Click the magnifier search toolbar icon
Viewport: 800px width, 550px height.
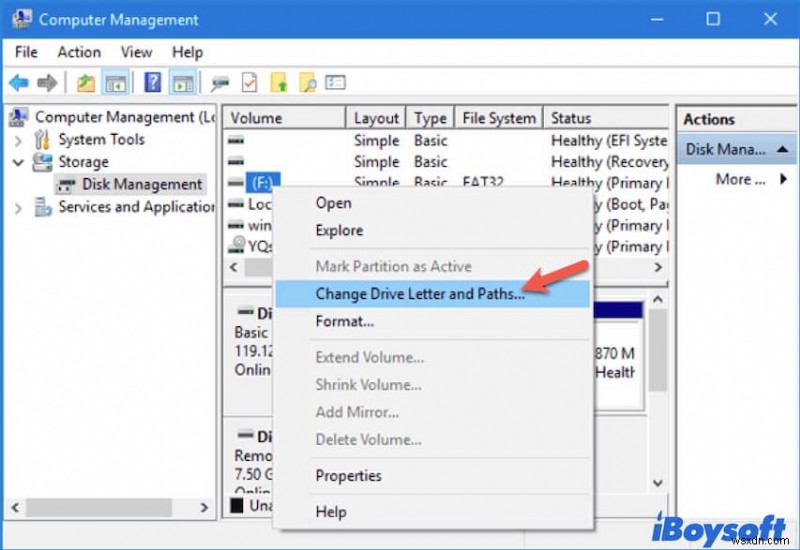(x=308, y=83)
